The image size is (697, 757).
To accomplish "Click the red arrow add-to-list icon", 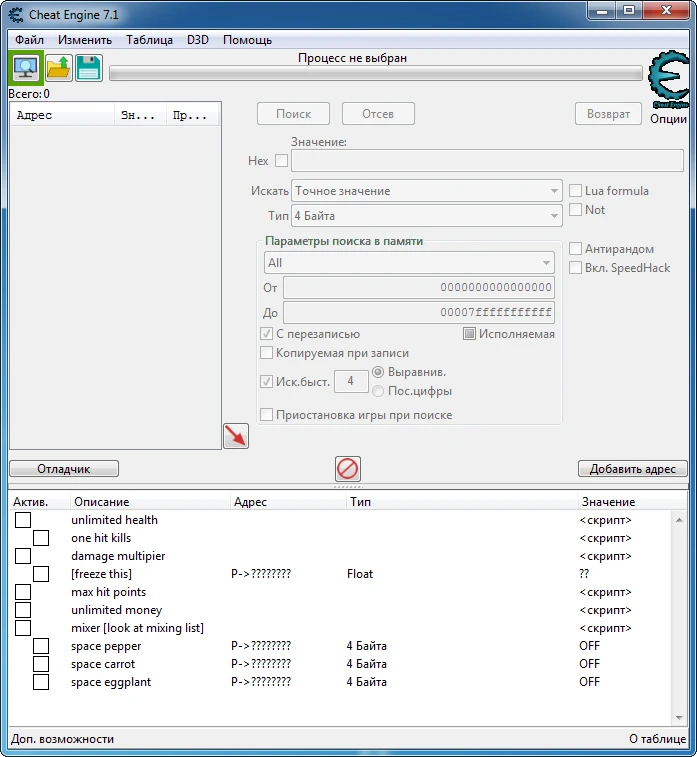I will point(235,436).
